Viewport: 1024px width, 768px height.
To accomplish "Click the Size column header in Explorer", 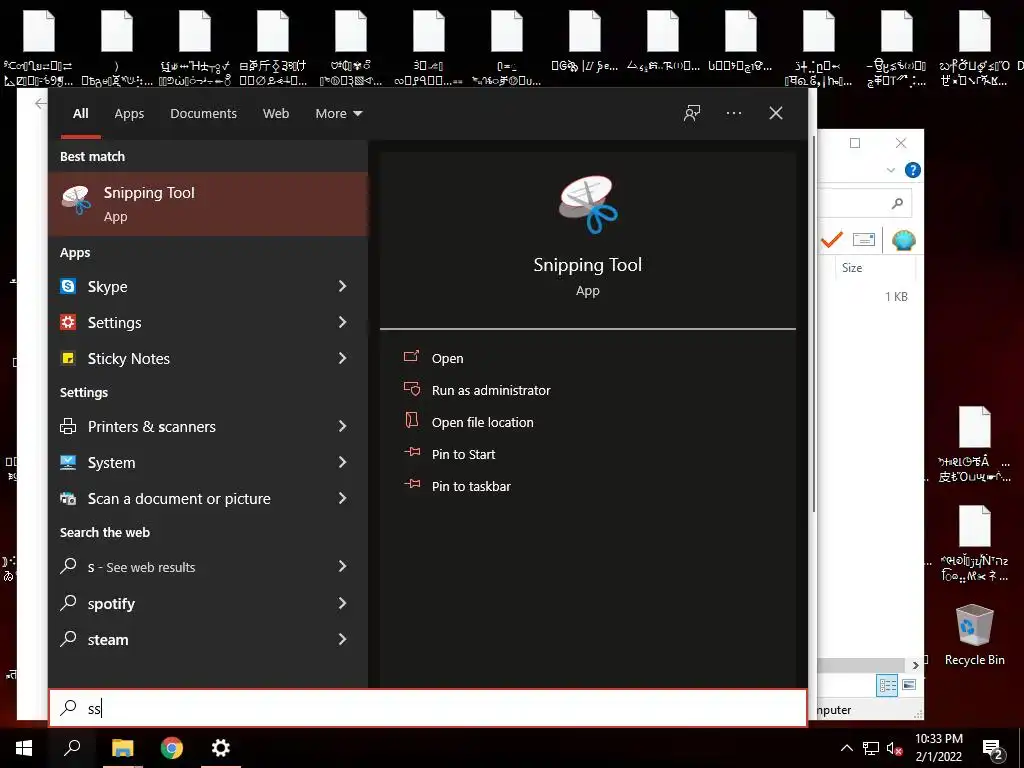I will click(852, 268).
